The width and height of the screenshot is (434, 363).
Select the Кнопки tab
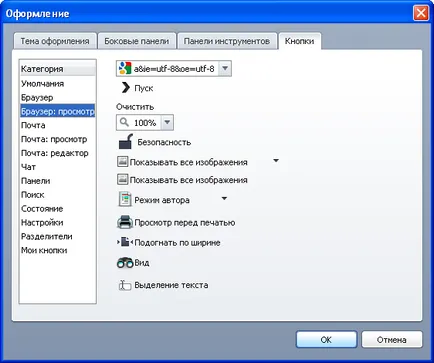tap(299, 41)
